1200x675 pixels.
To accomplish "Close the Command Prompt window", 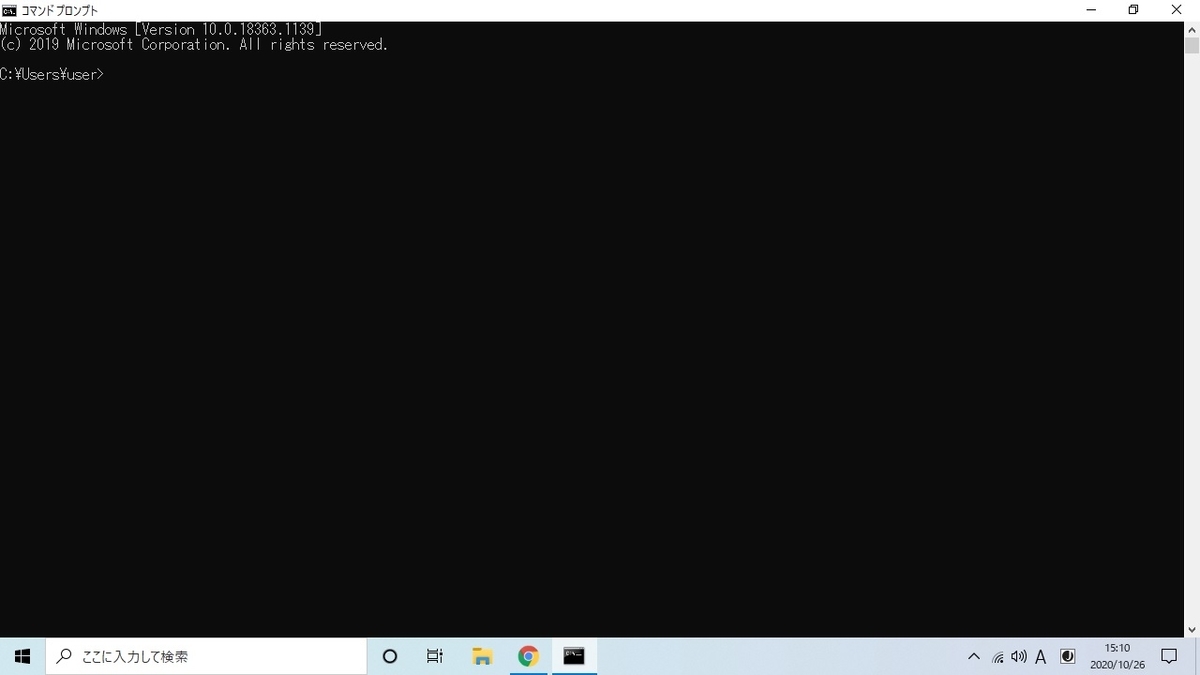I will coord(1178,10).
